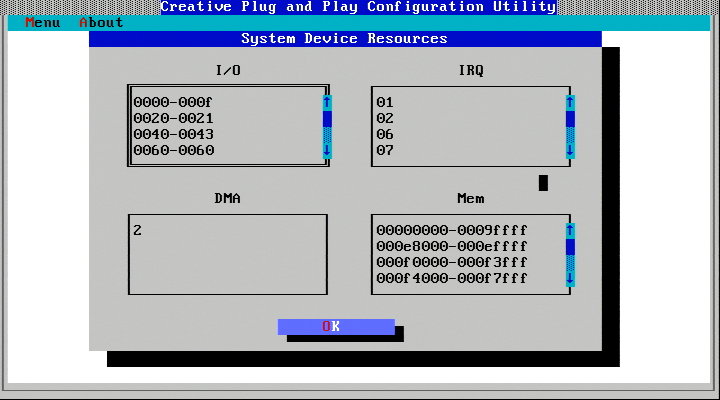Image resolution: width=720 pixels, height=400 pixels.
Task: Select memory range 000f4000-000f7fff
Action: (452, 279)
